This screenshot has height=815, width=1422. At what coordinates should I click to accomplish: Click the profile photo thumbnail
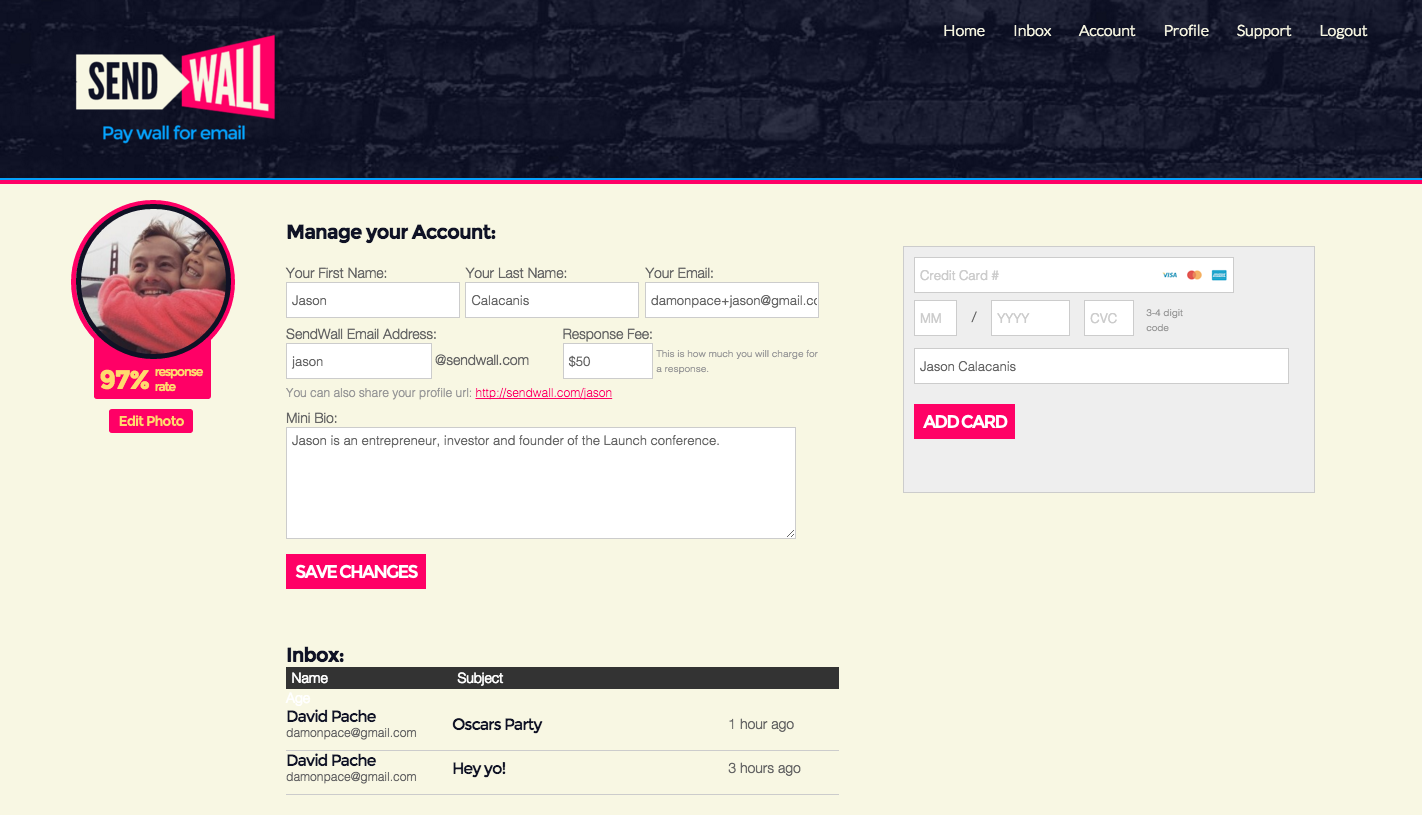153,283
